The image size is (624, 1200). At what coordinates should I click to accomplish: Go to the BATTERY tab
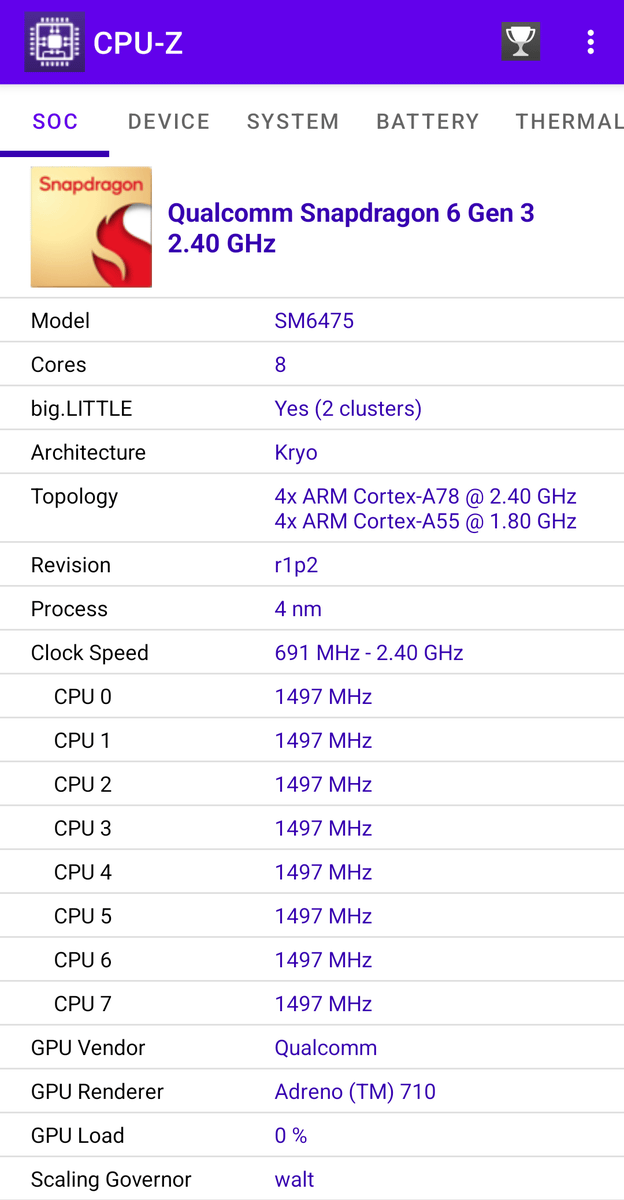tap(427, 121)
